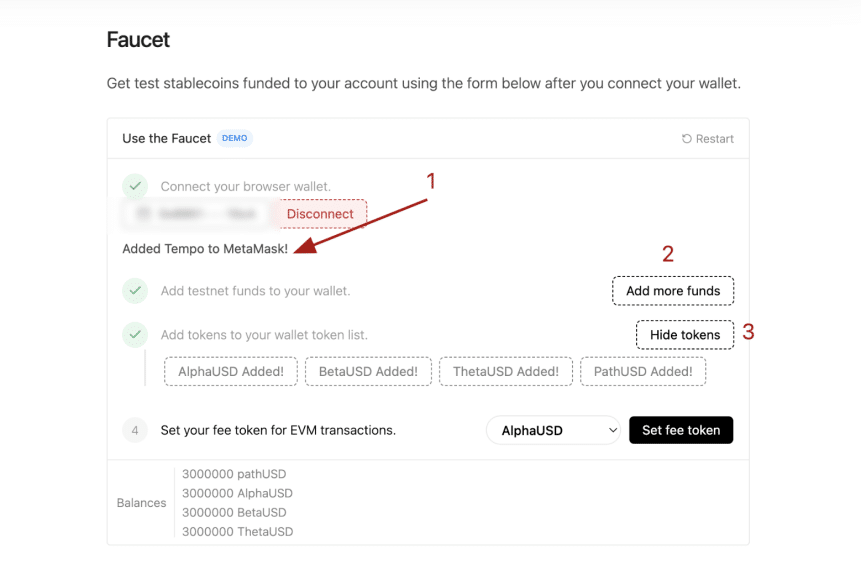Click the DEMO badge
The height and width of the screenshot is (585, 861).
tap(235, 138)
